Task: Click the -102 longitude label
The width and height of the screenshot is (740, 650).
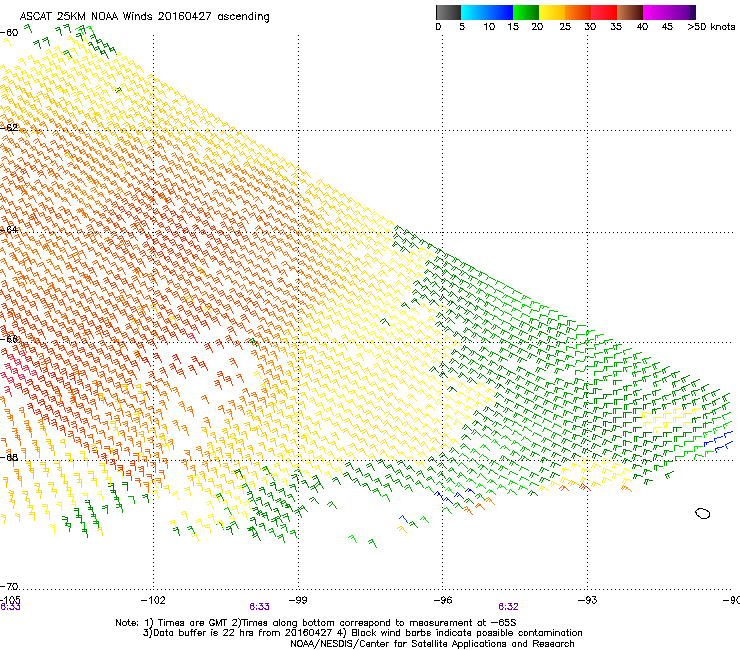Action: click(x=153, y=600)
